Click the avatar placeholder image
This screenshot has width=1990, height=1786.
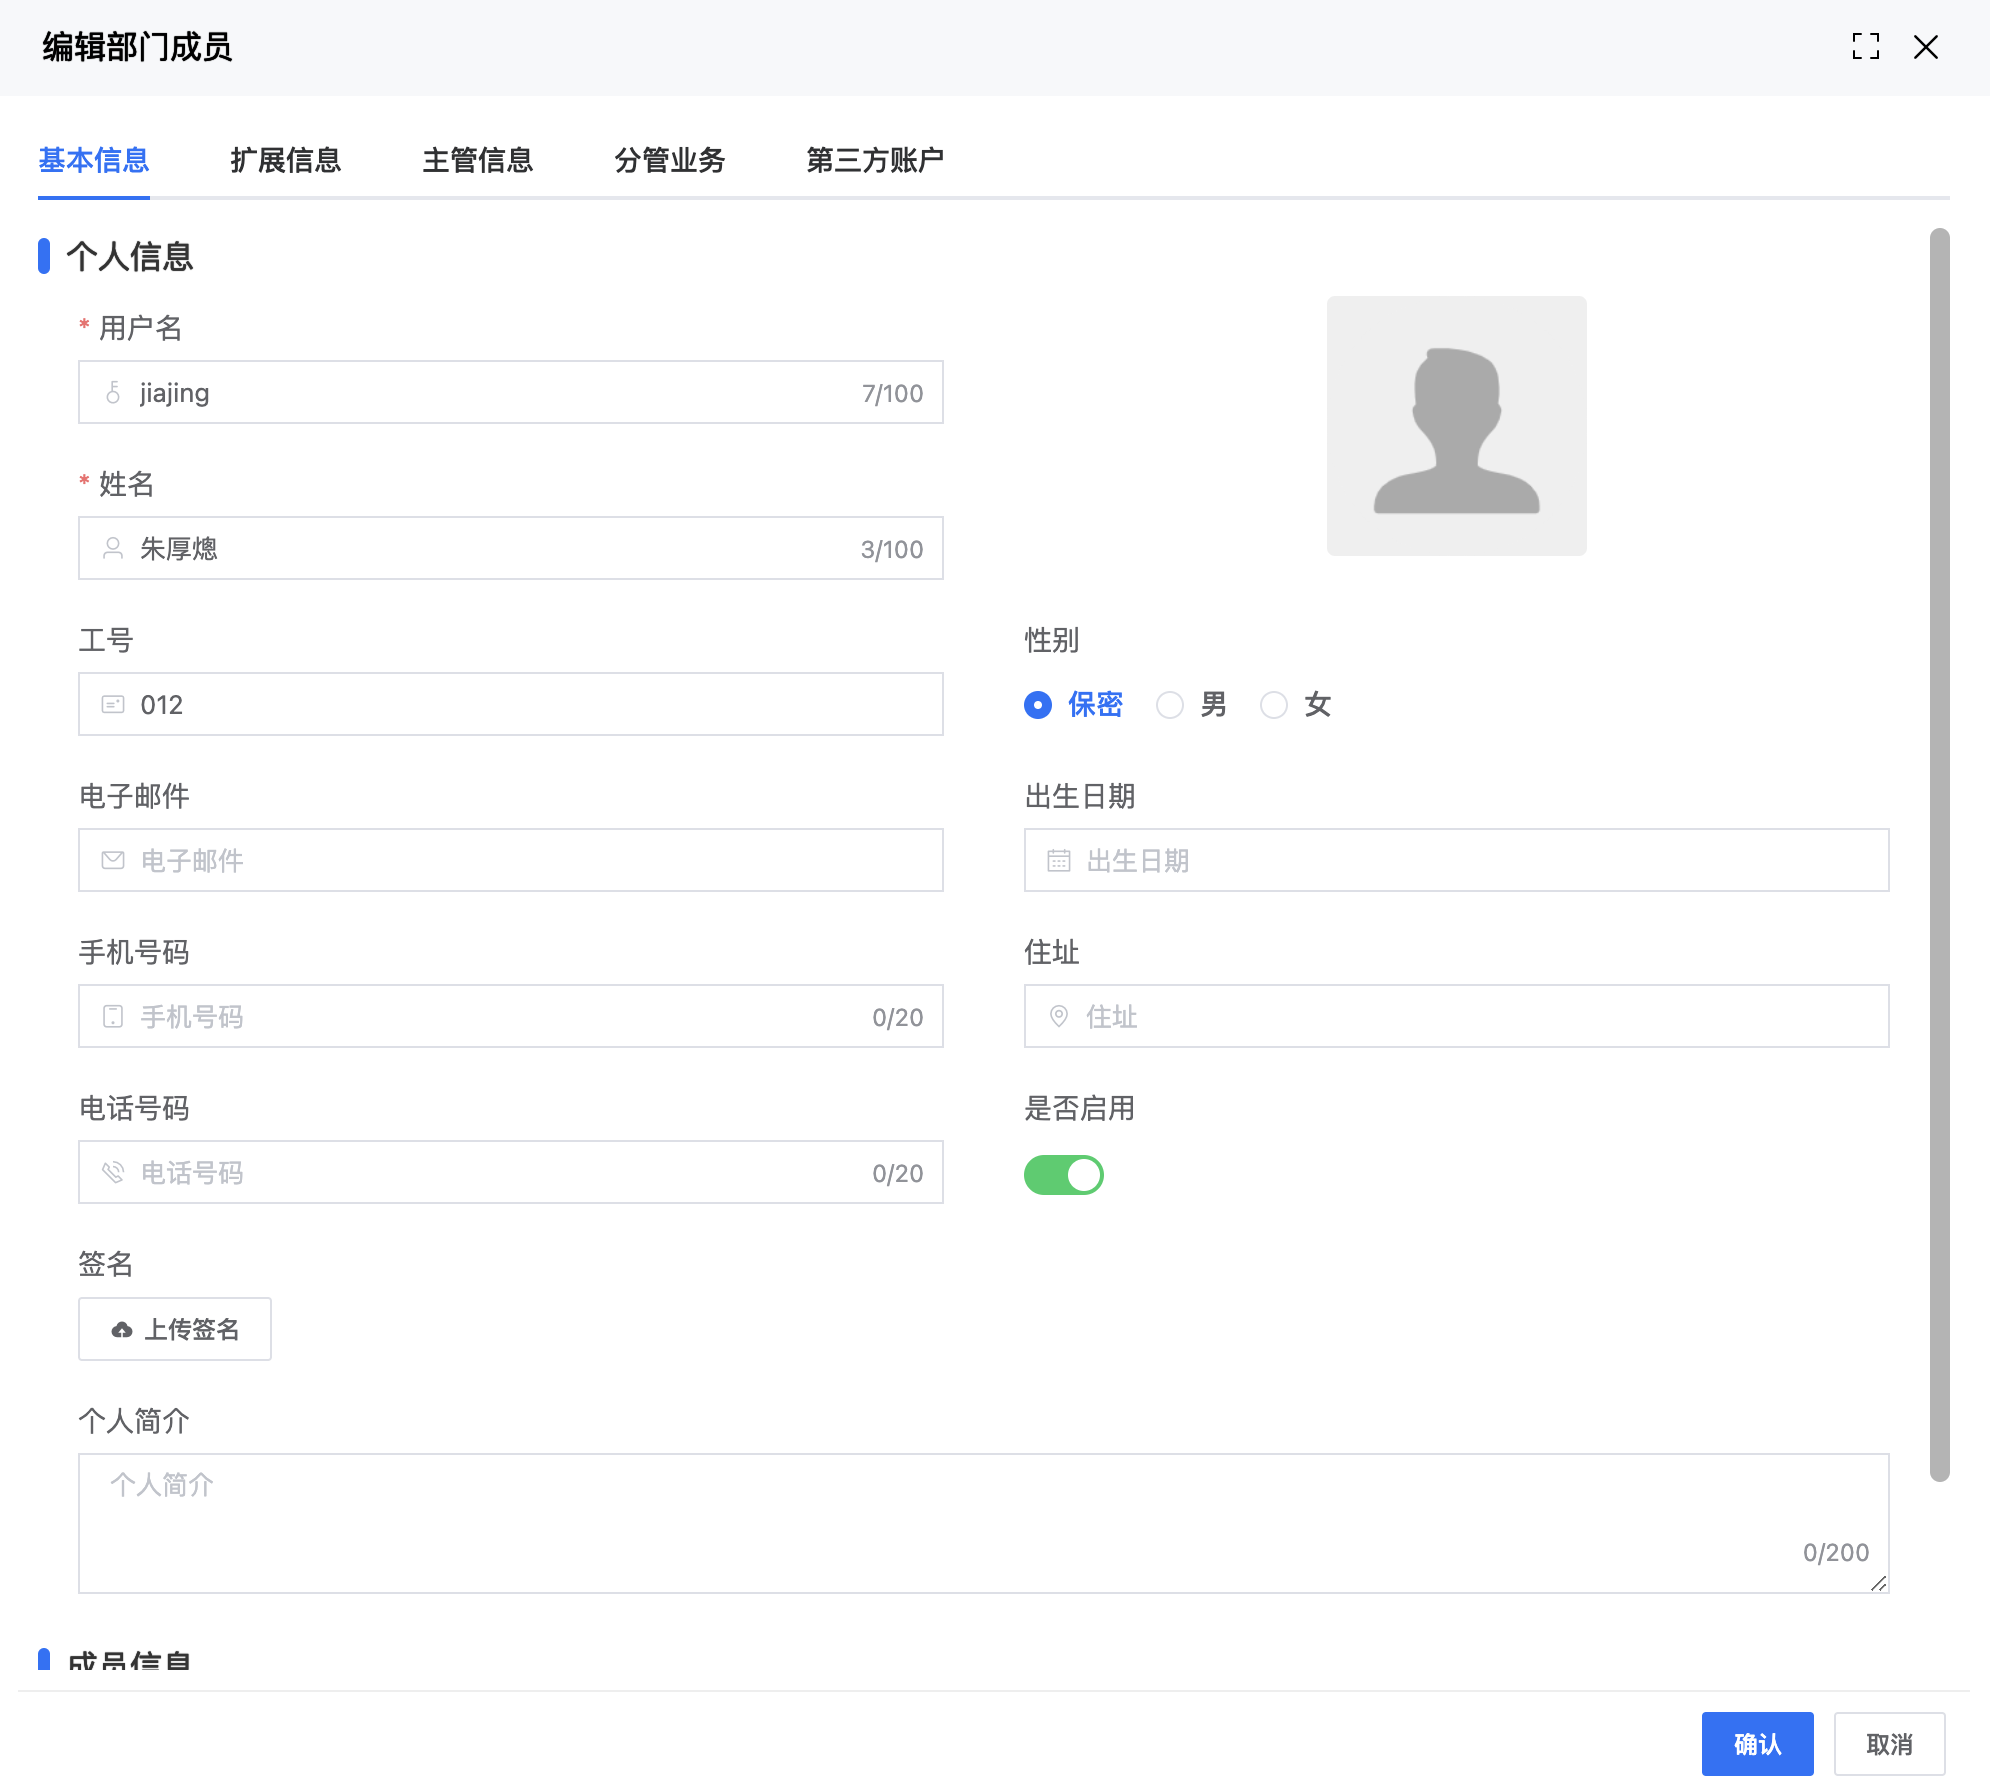click(1456, 426)
